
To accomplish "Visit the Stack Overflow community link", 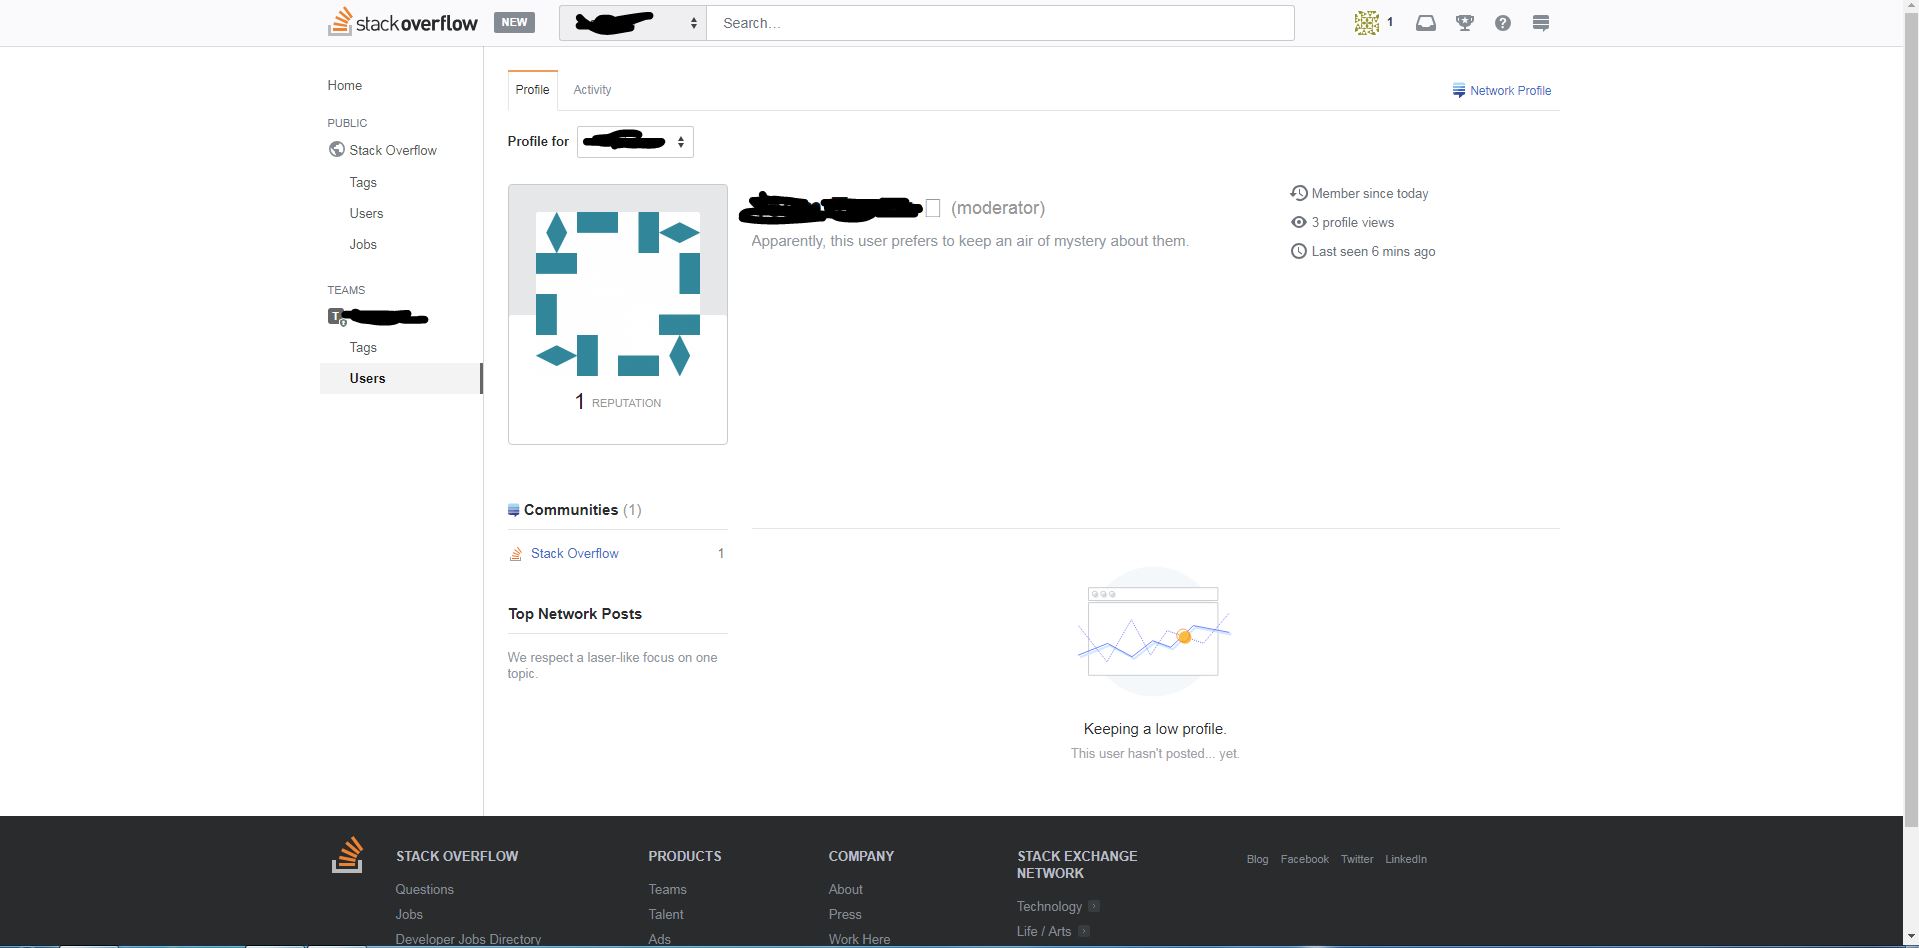I will [x=574, y=553].
